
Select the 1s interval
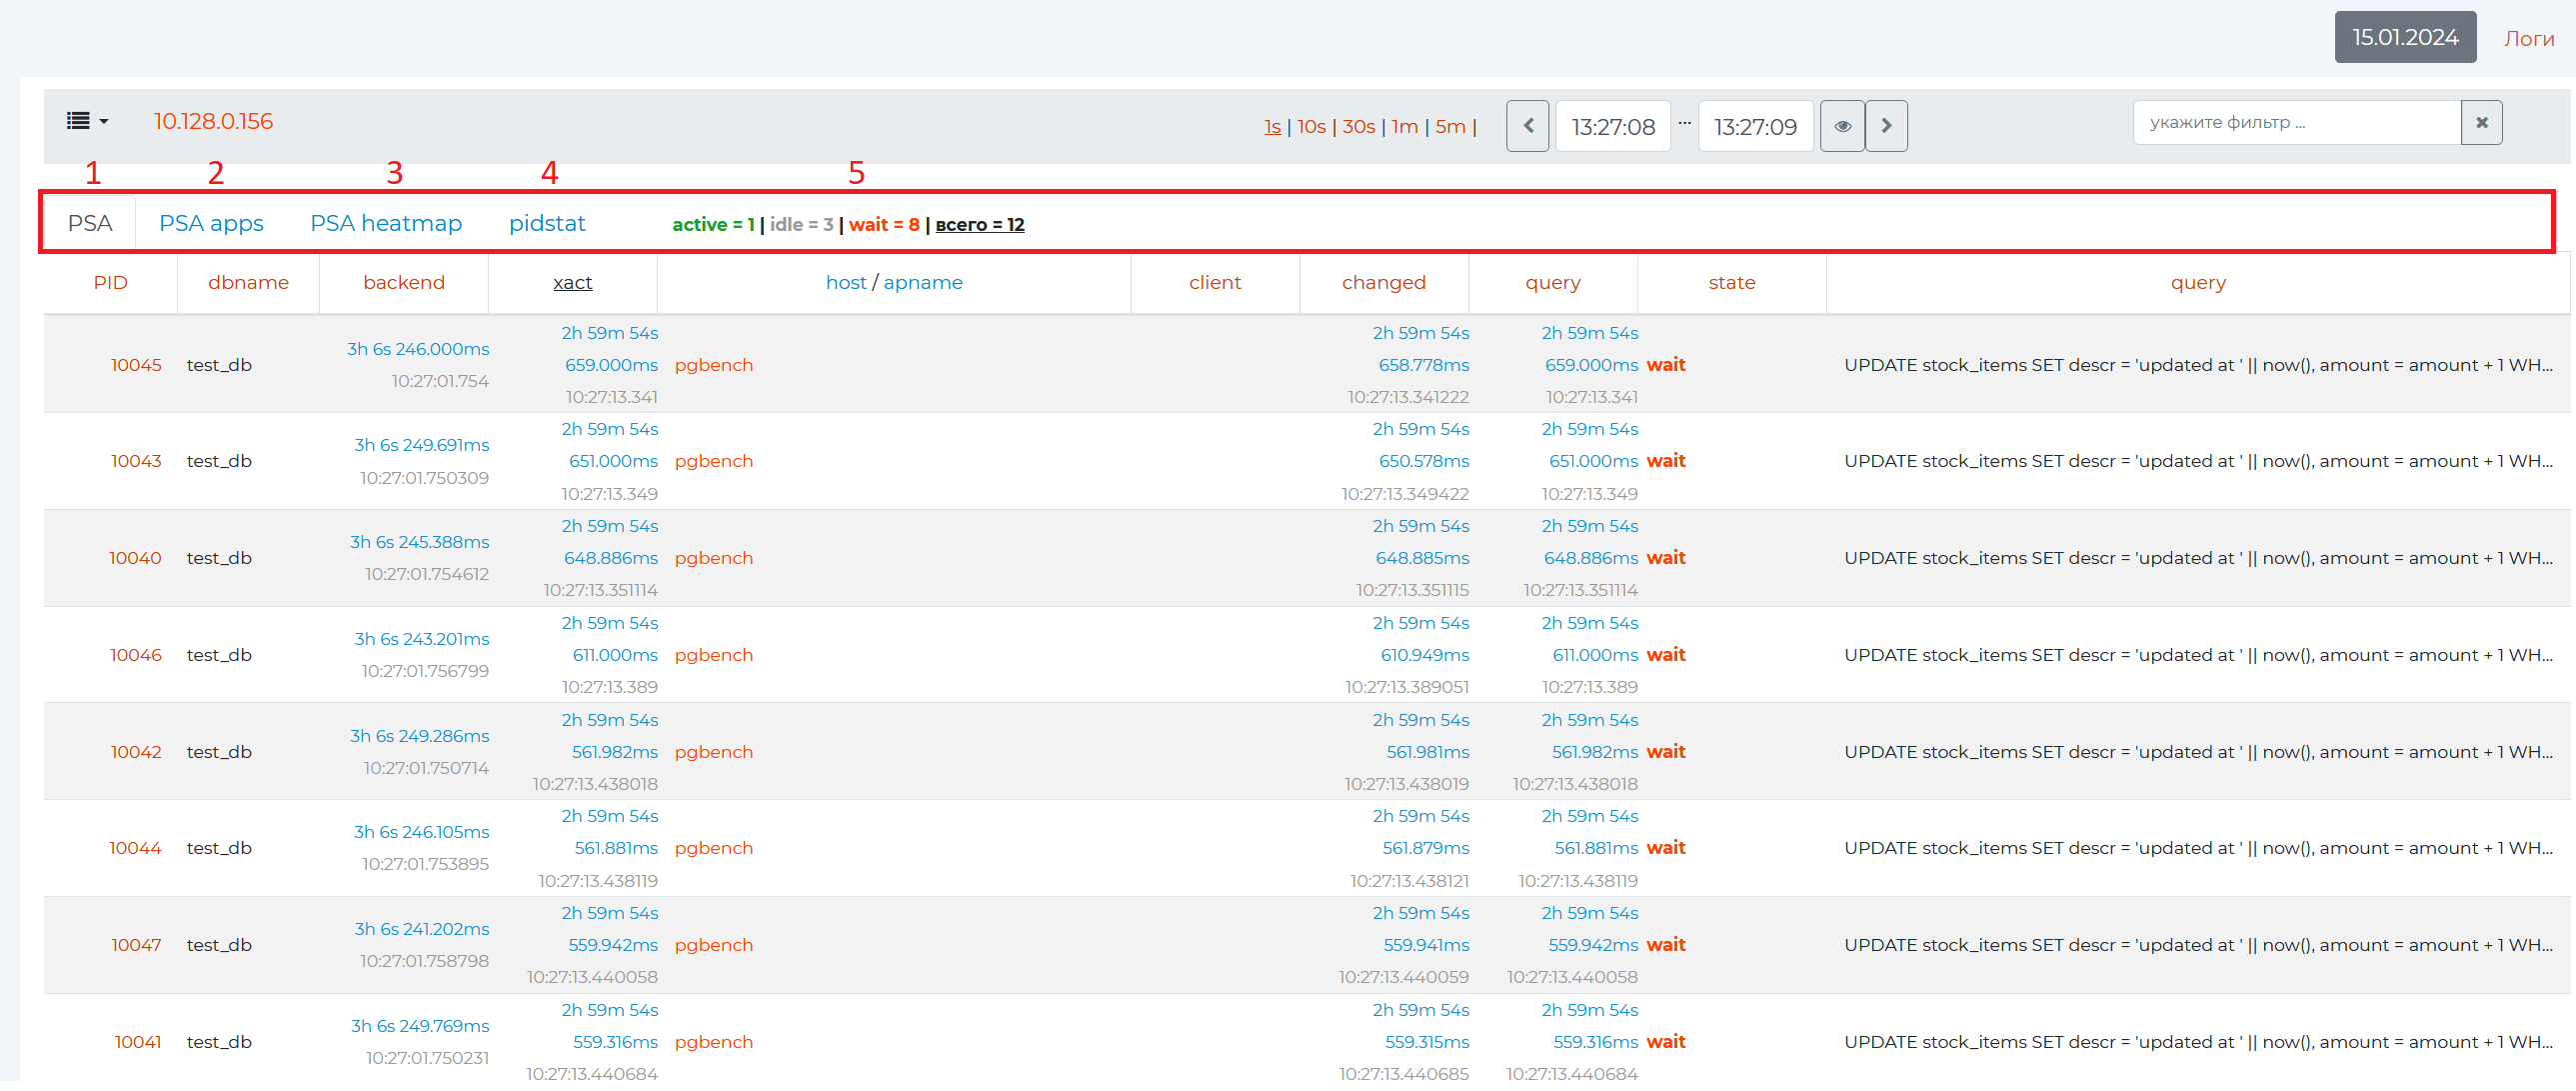(1272, 126)
